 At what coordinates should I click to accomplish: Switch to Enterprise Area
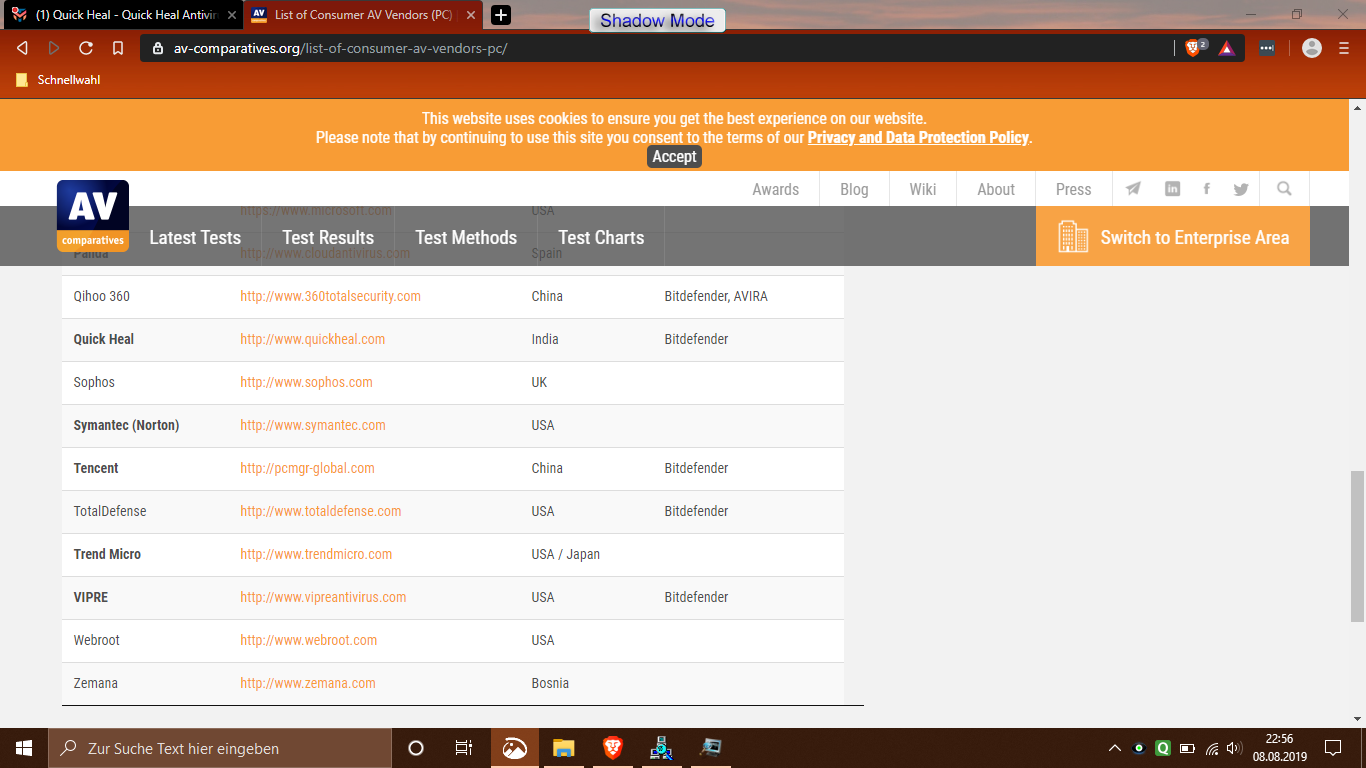(1173, 237)
